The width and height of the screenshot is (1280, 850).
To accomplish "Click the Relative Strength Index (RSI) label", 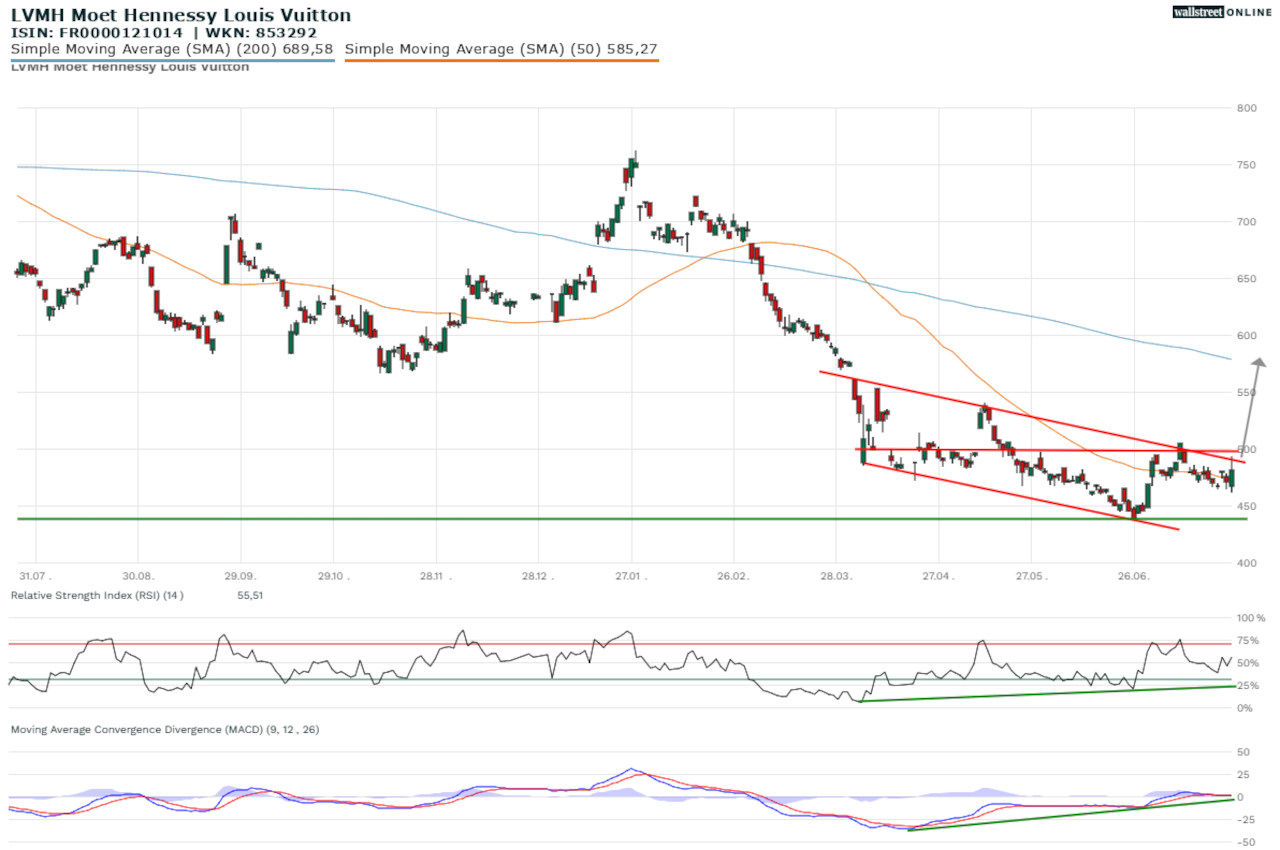I will coord(96,595).
